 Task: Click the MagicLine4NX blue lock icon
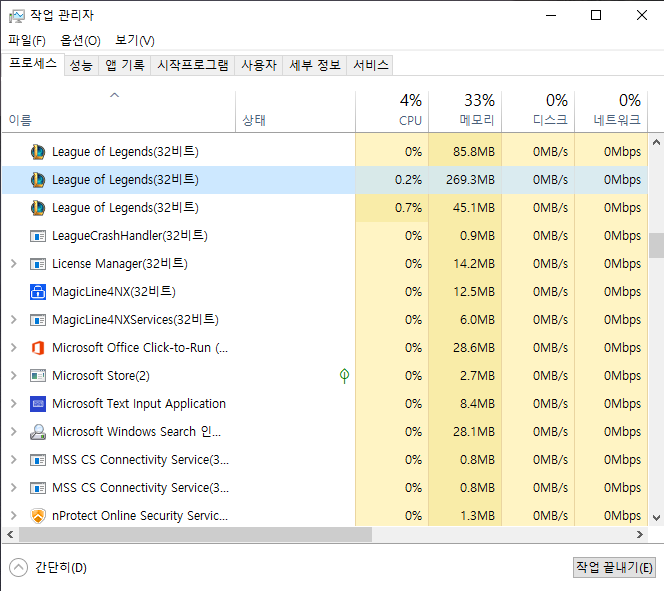(x=38, y=292)
